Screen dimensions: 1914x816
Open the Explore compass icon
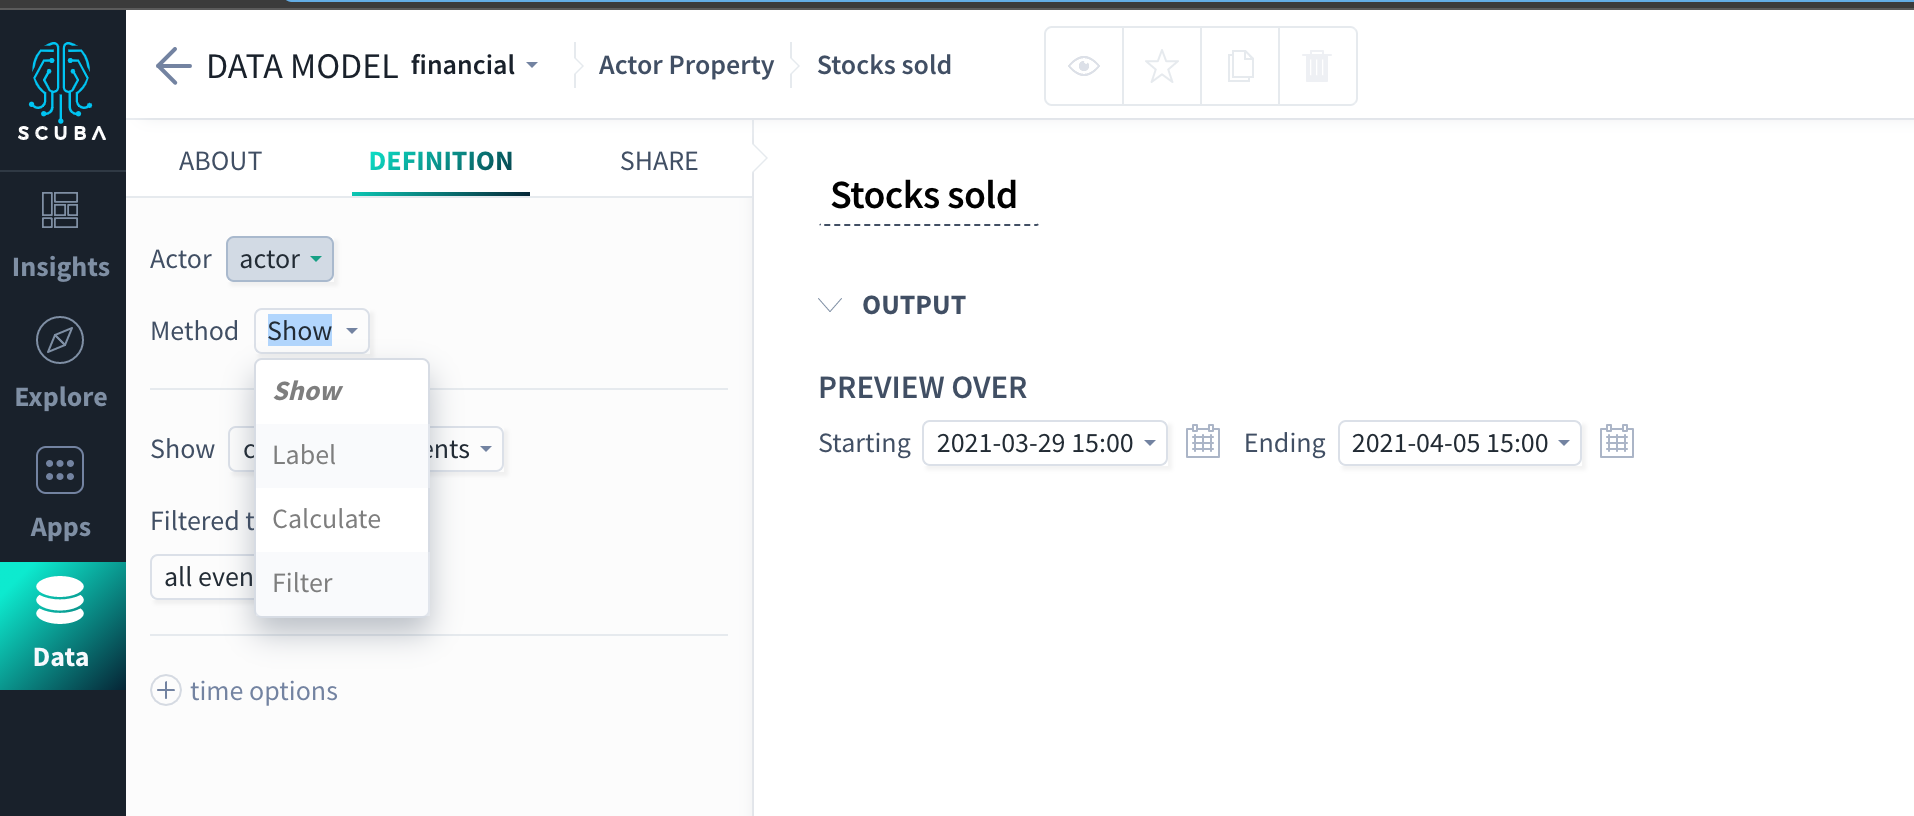[x=60, y=341]
